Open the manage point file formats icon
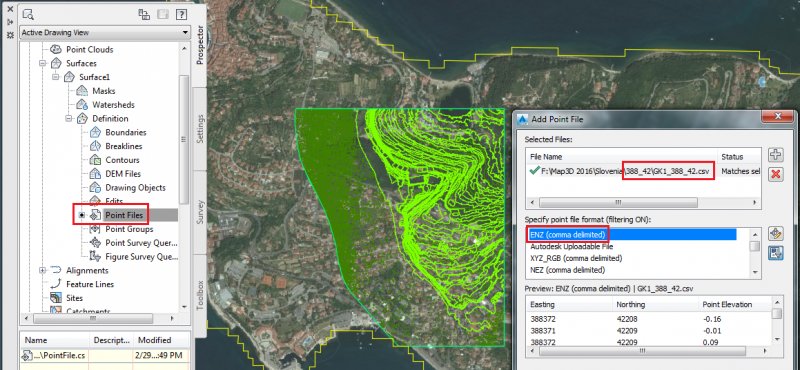800x370 pixels. tap(776, 234)
